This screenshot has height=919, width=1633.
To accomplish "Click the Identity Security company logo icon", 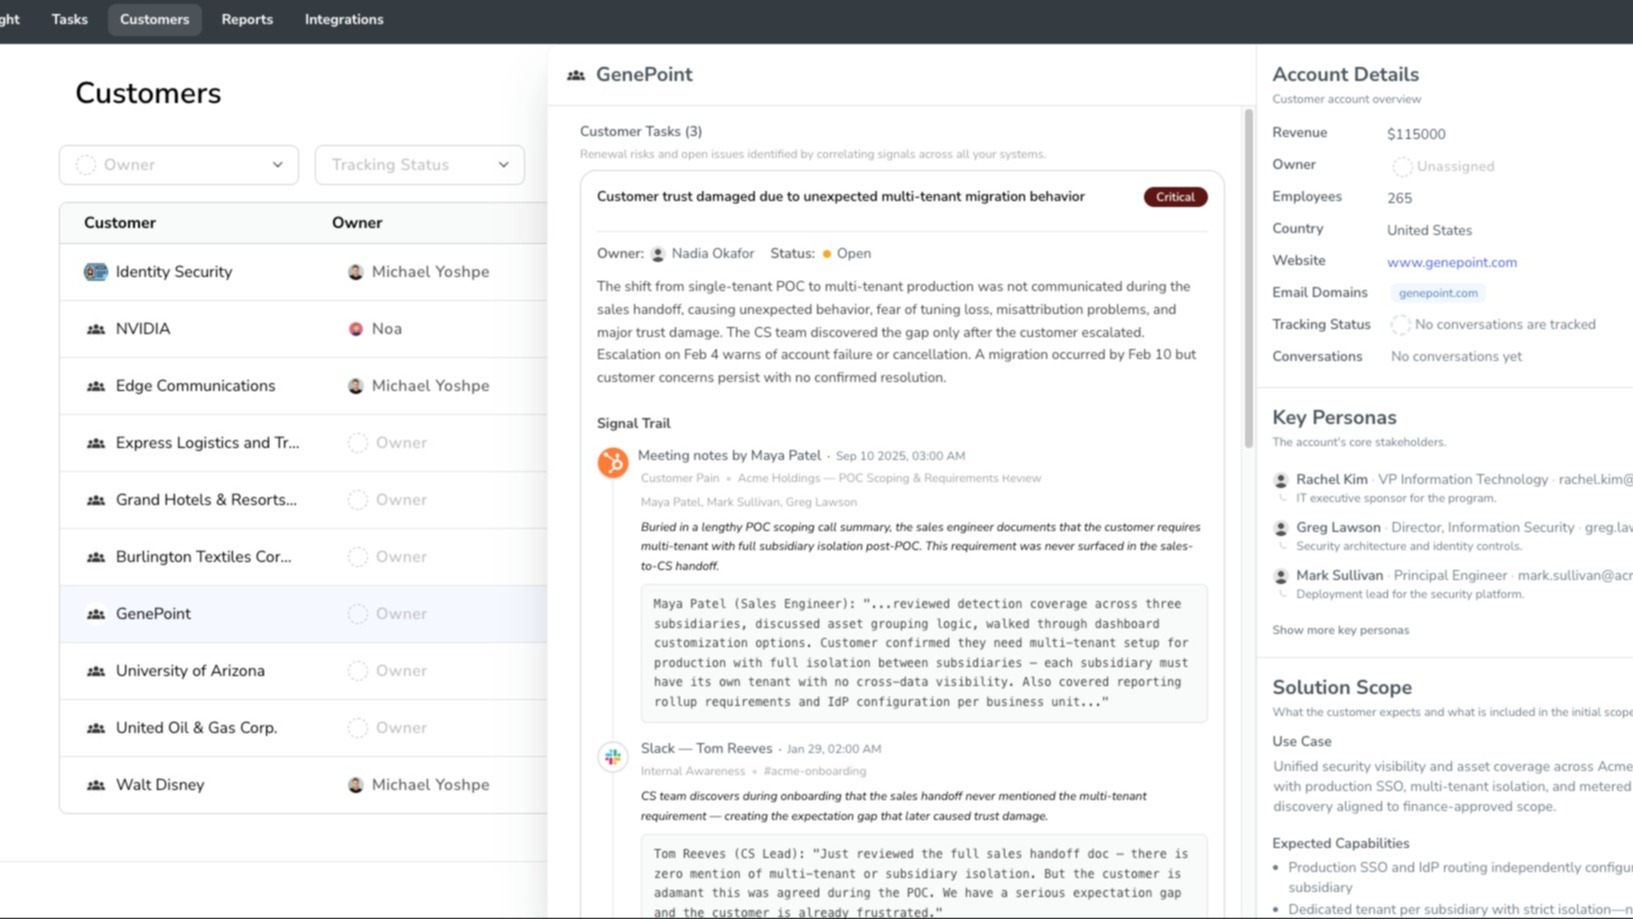I will click(96, 272).
